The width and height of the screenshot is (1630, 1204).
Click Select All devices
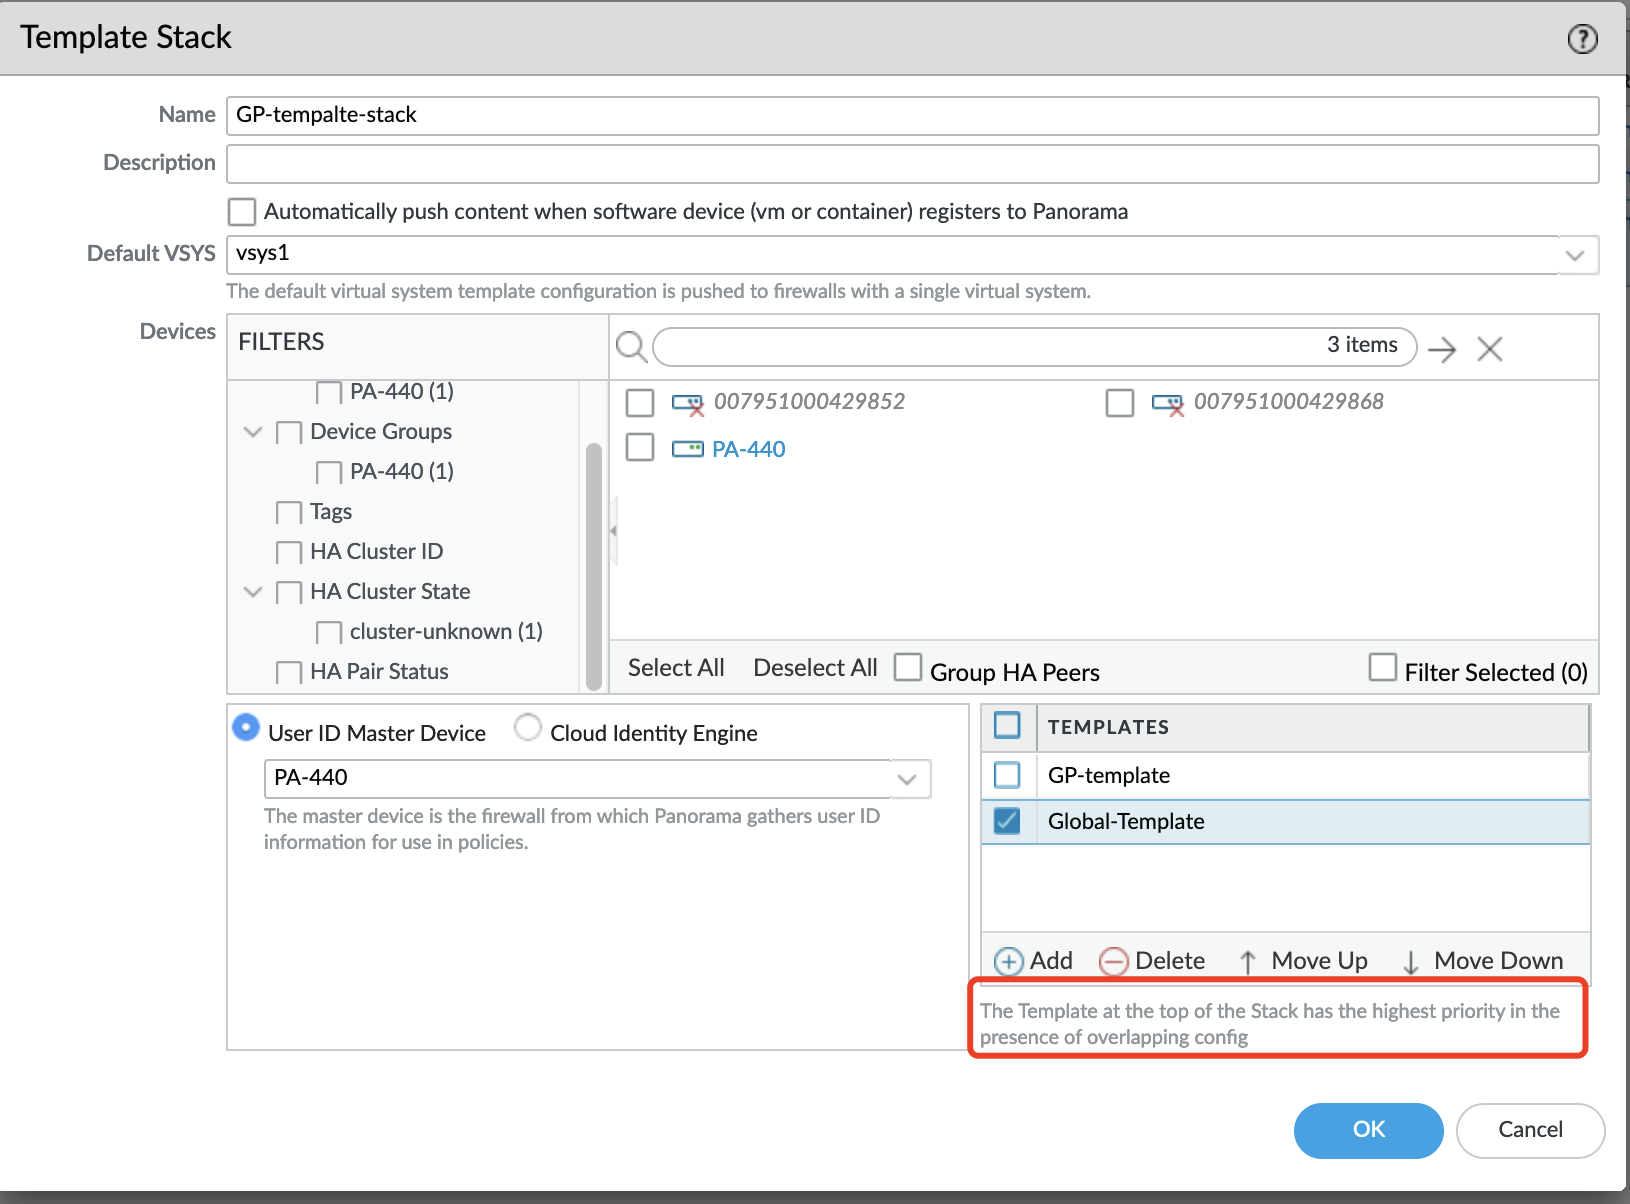[x=676, y=668]
